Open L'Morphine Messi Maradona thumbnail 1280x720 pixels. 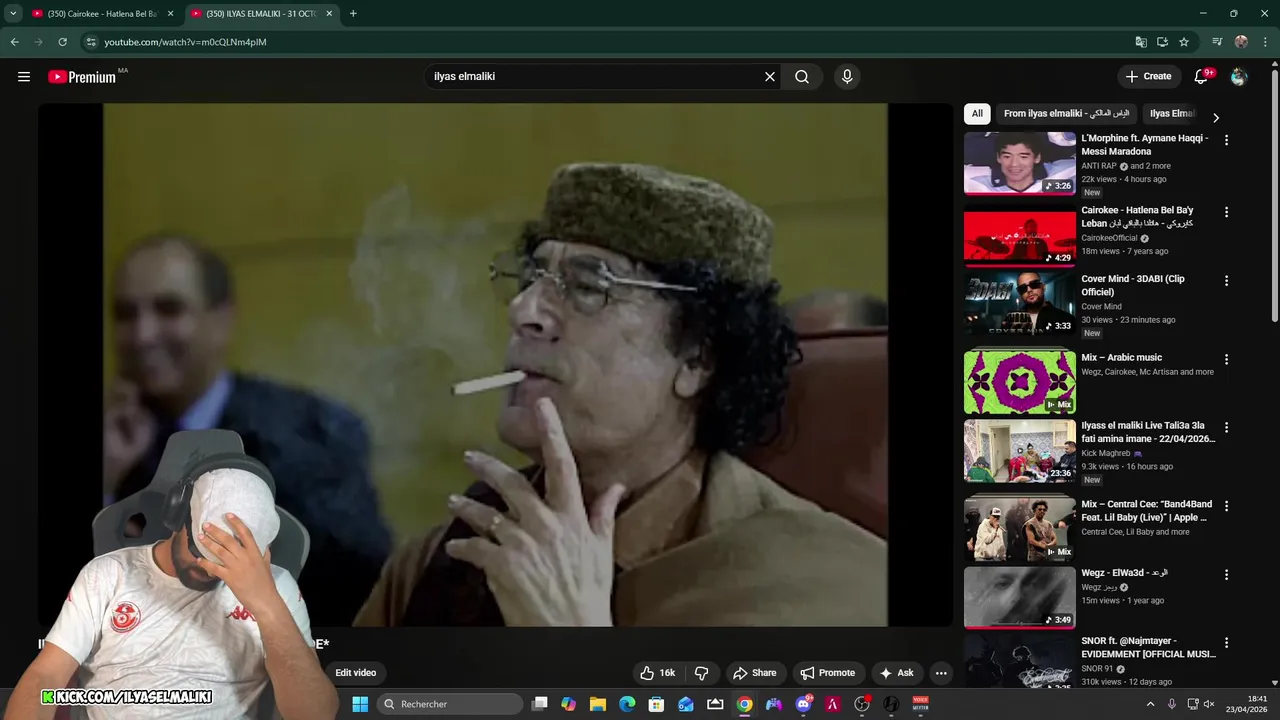tap(1020, 163)
